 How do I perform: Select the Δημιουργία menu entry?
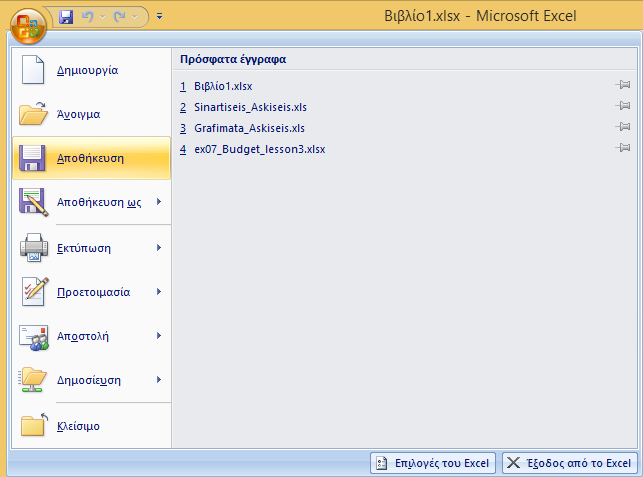[x=87, y=71]
